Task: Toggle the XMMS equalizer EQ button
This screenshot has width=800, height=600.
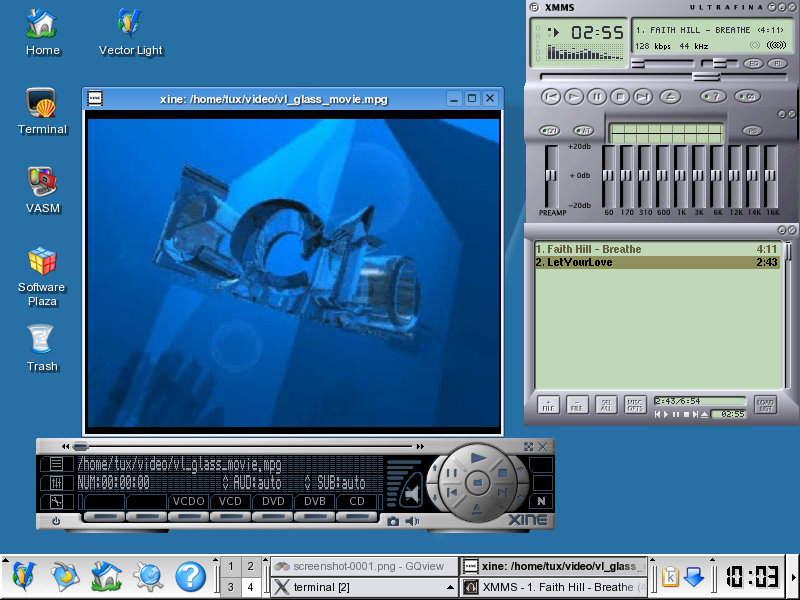Action: click(753, 64)
